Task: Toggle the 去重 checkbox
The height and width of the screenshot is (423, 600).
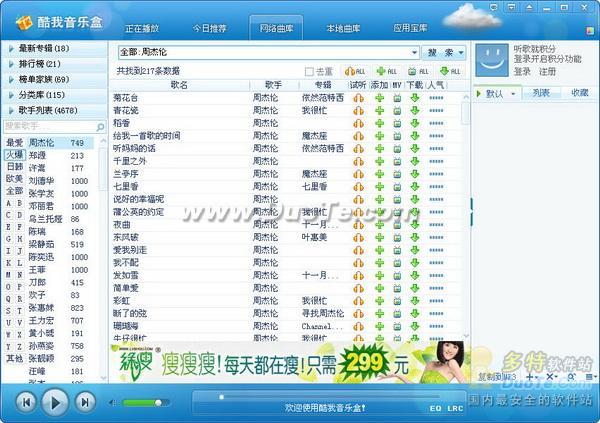Action: pyautogui.click(x=309, y=72)
